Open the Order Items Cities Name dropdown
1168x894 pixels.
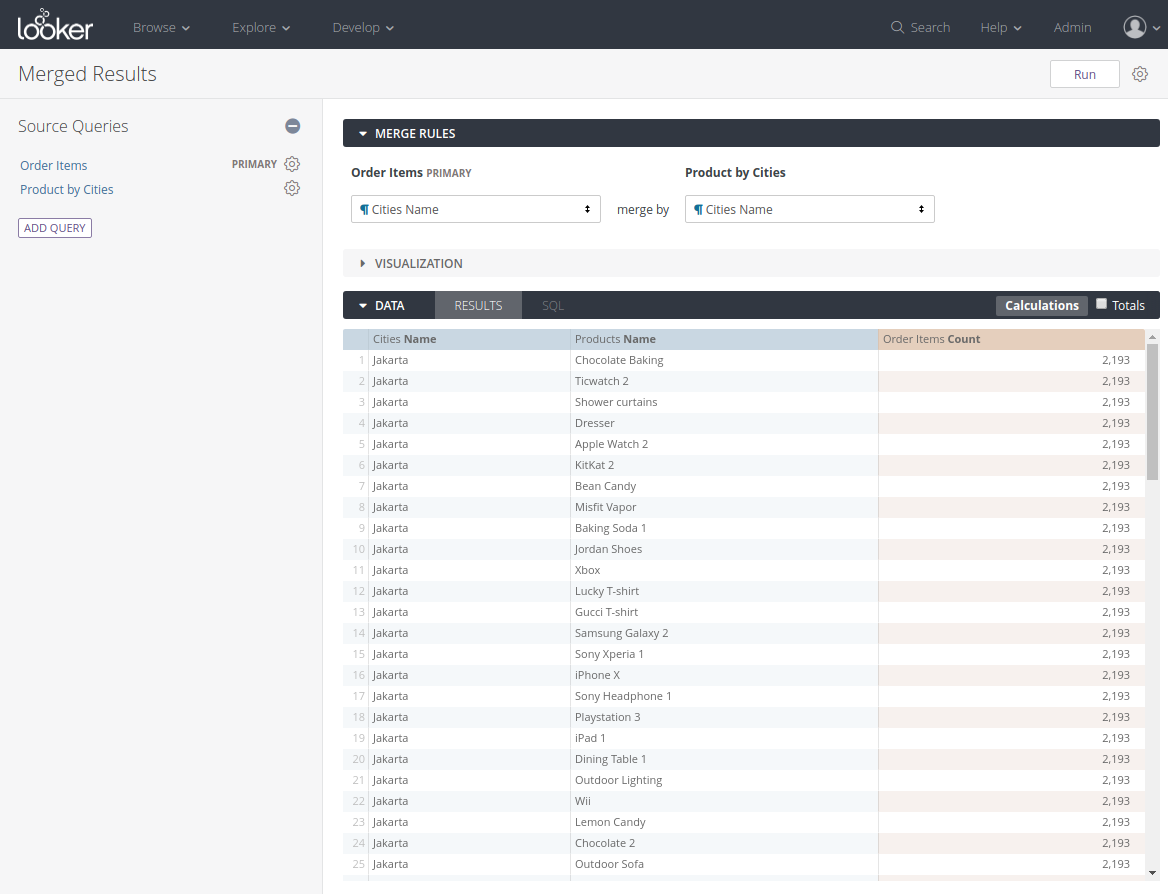tap(476, 209)
